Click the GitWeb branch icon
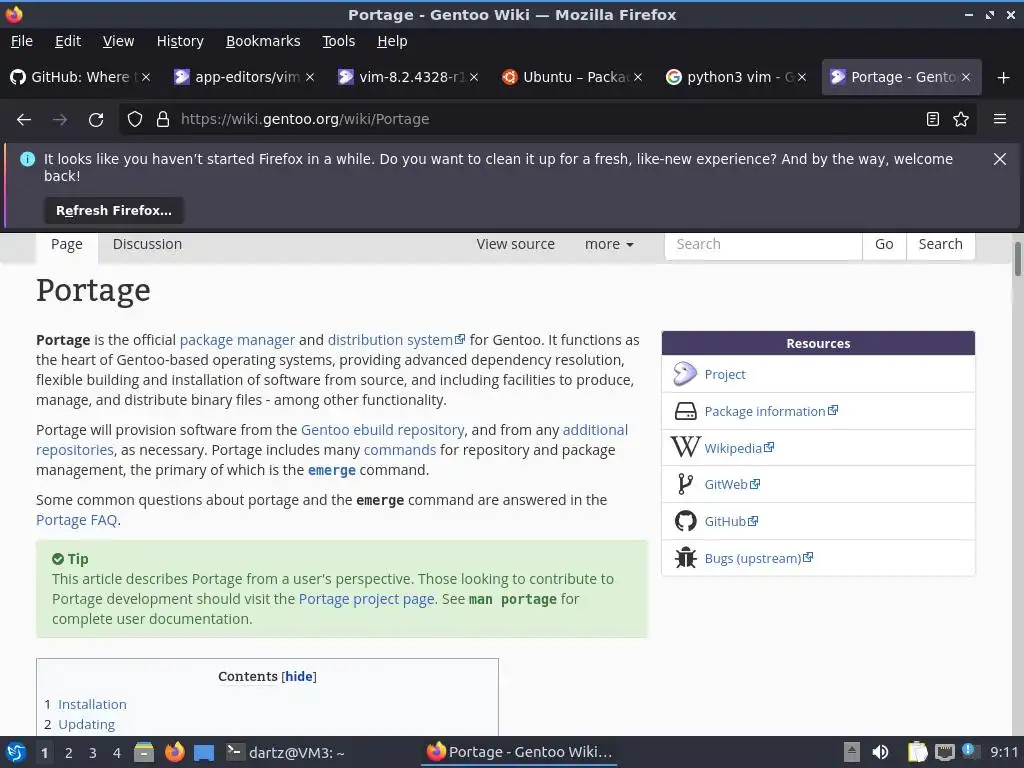The height and width of the screenshot is (768, 1024). pos(684,485)
